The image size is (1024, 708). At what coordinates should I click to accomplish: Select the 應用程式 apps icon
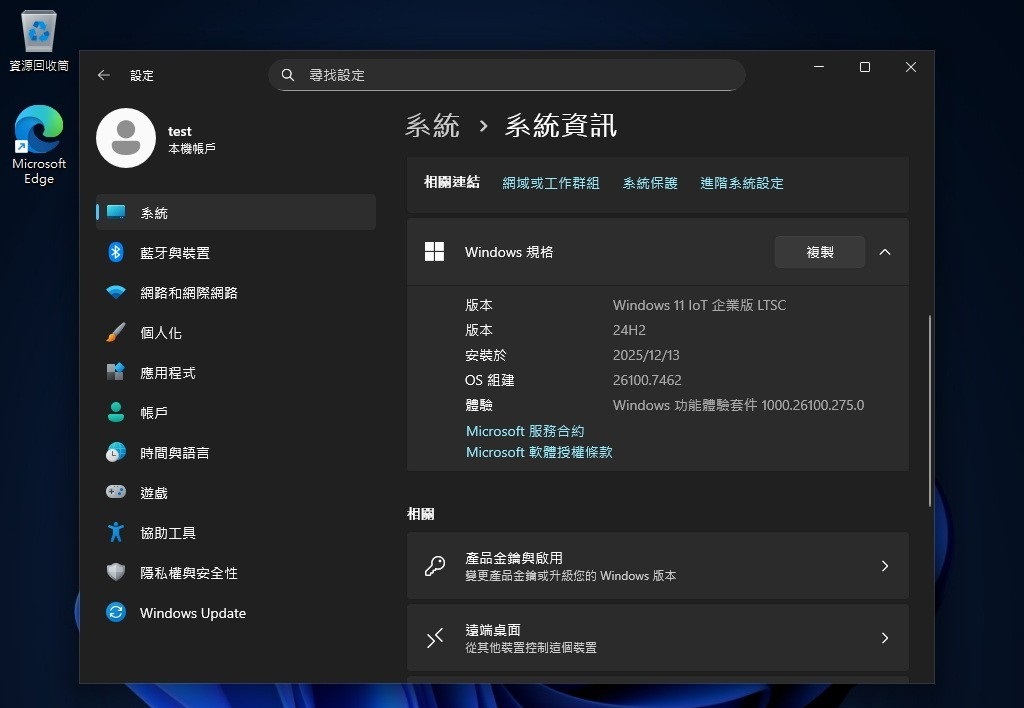(116, 373)
